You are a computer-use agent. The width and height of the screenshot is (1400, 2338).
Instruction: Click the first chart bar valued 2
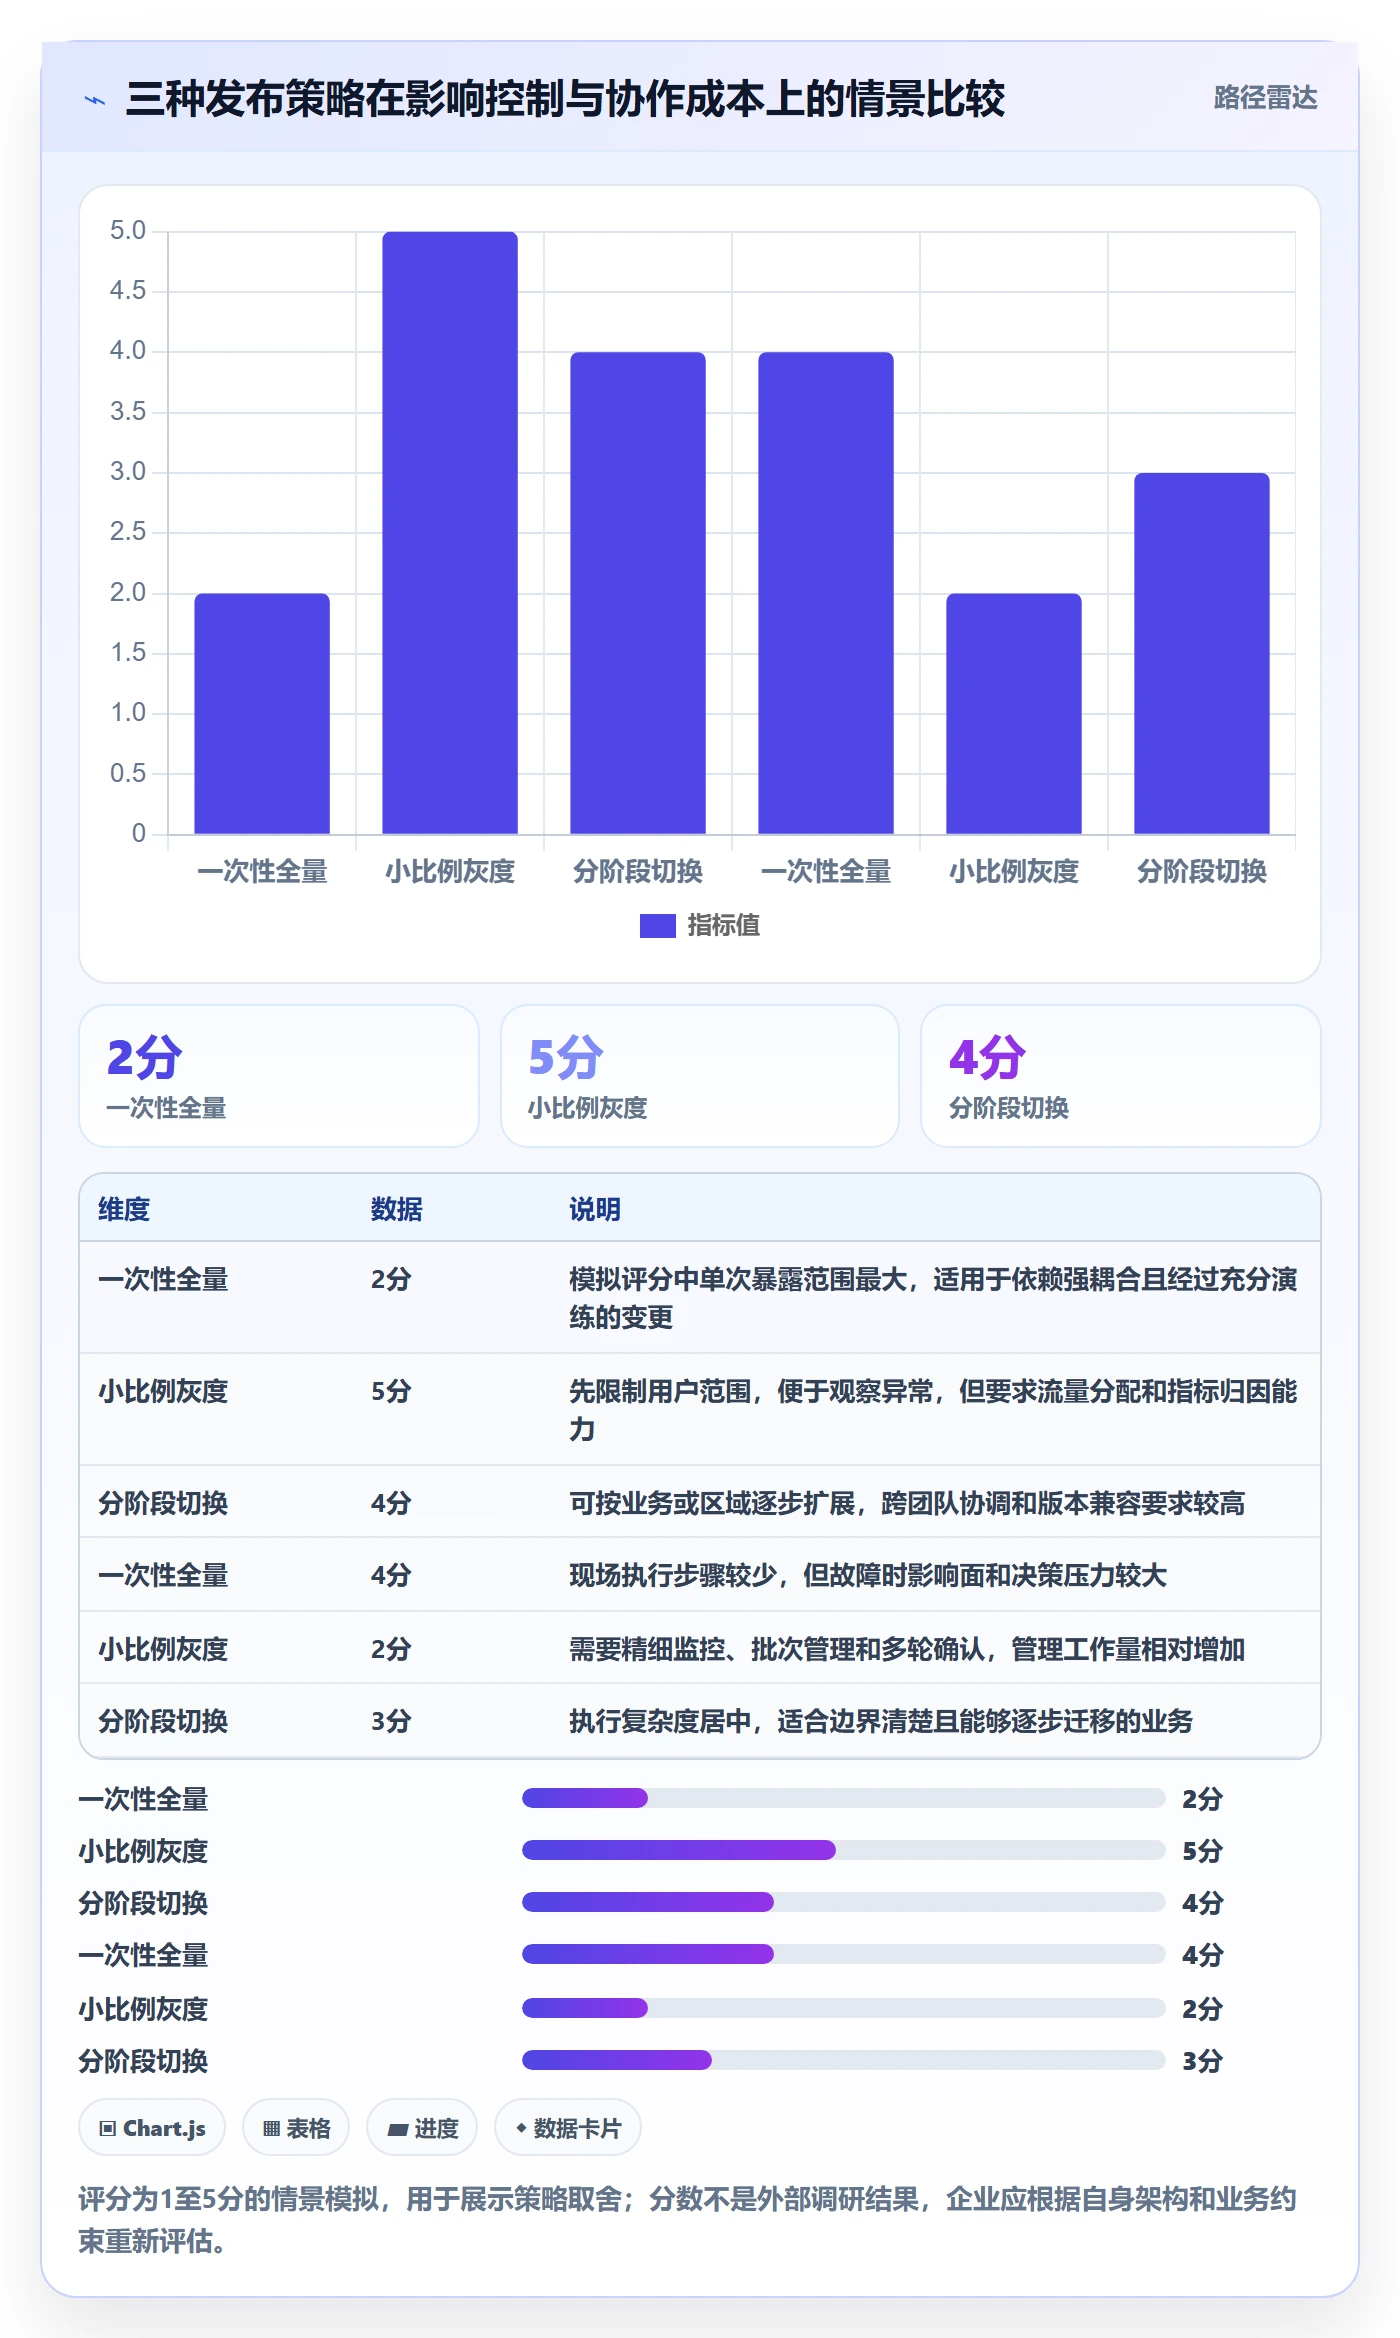tap(262, 713)
